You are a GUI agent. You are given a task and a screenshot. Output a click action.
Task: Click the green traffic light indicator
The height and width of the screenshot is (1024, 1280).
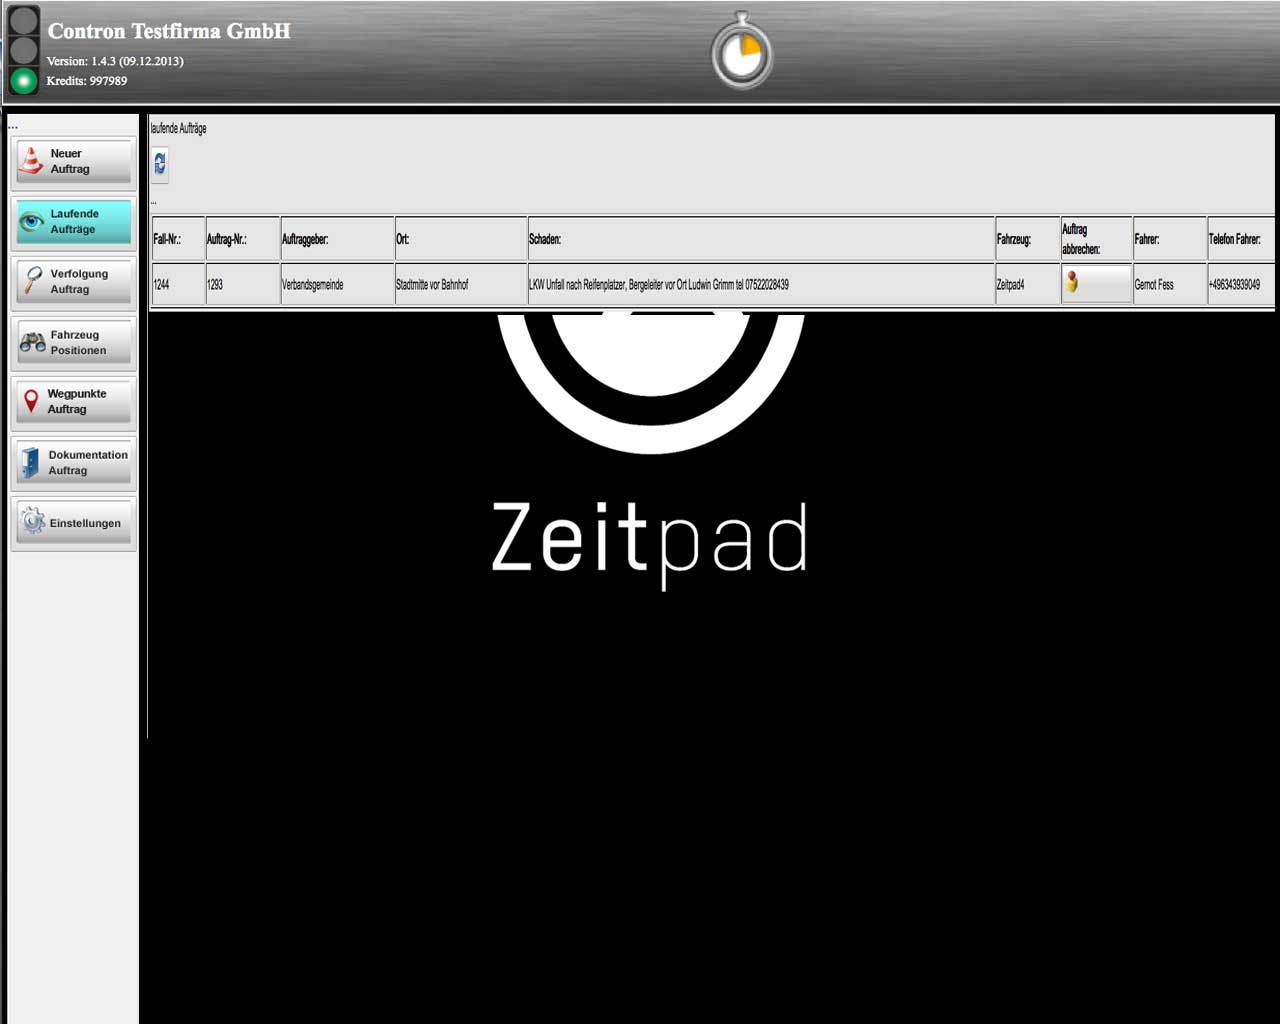pyautogui.click(x=23, y=80)
